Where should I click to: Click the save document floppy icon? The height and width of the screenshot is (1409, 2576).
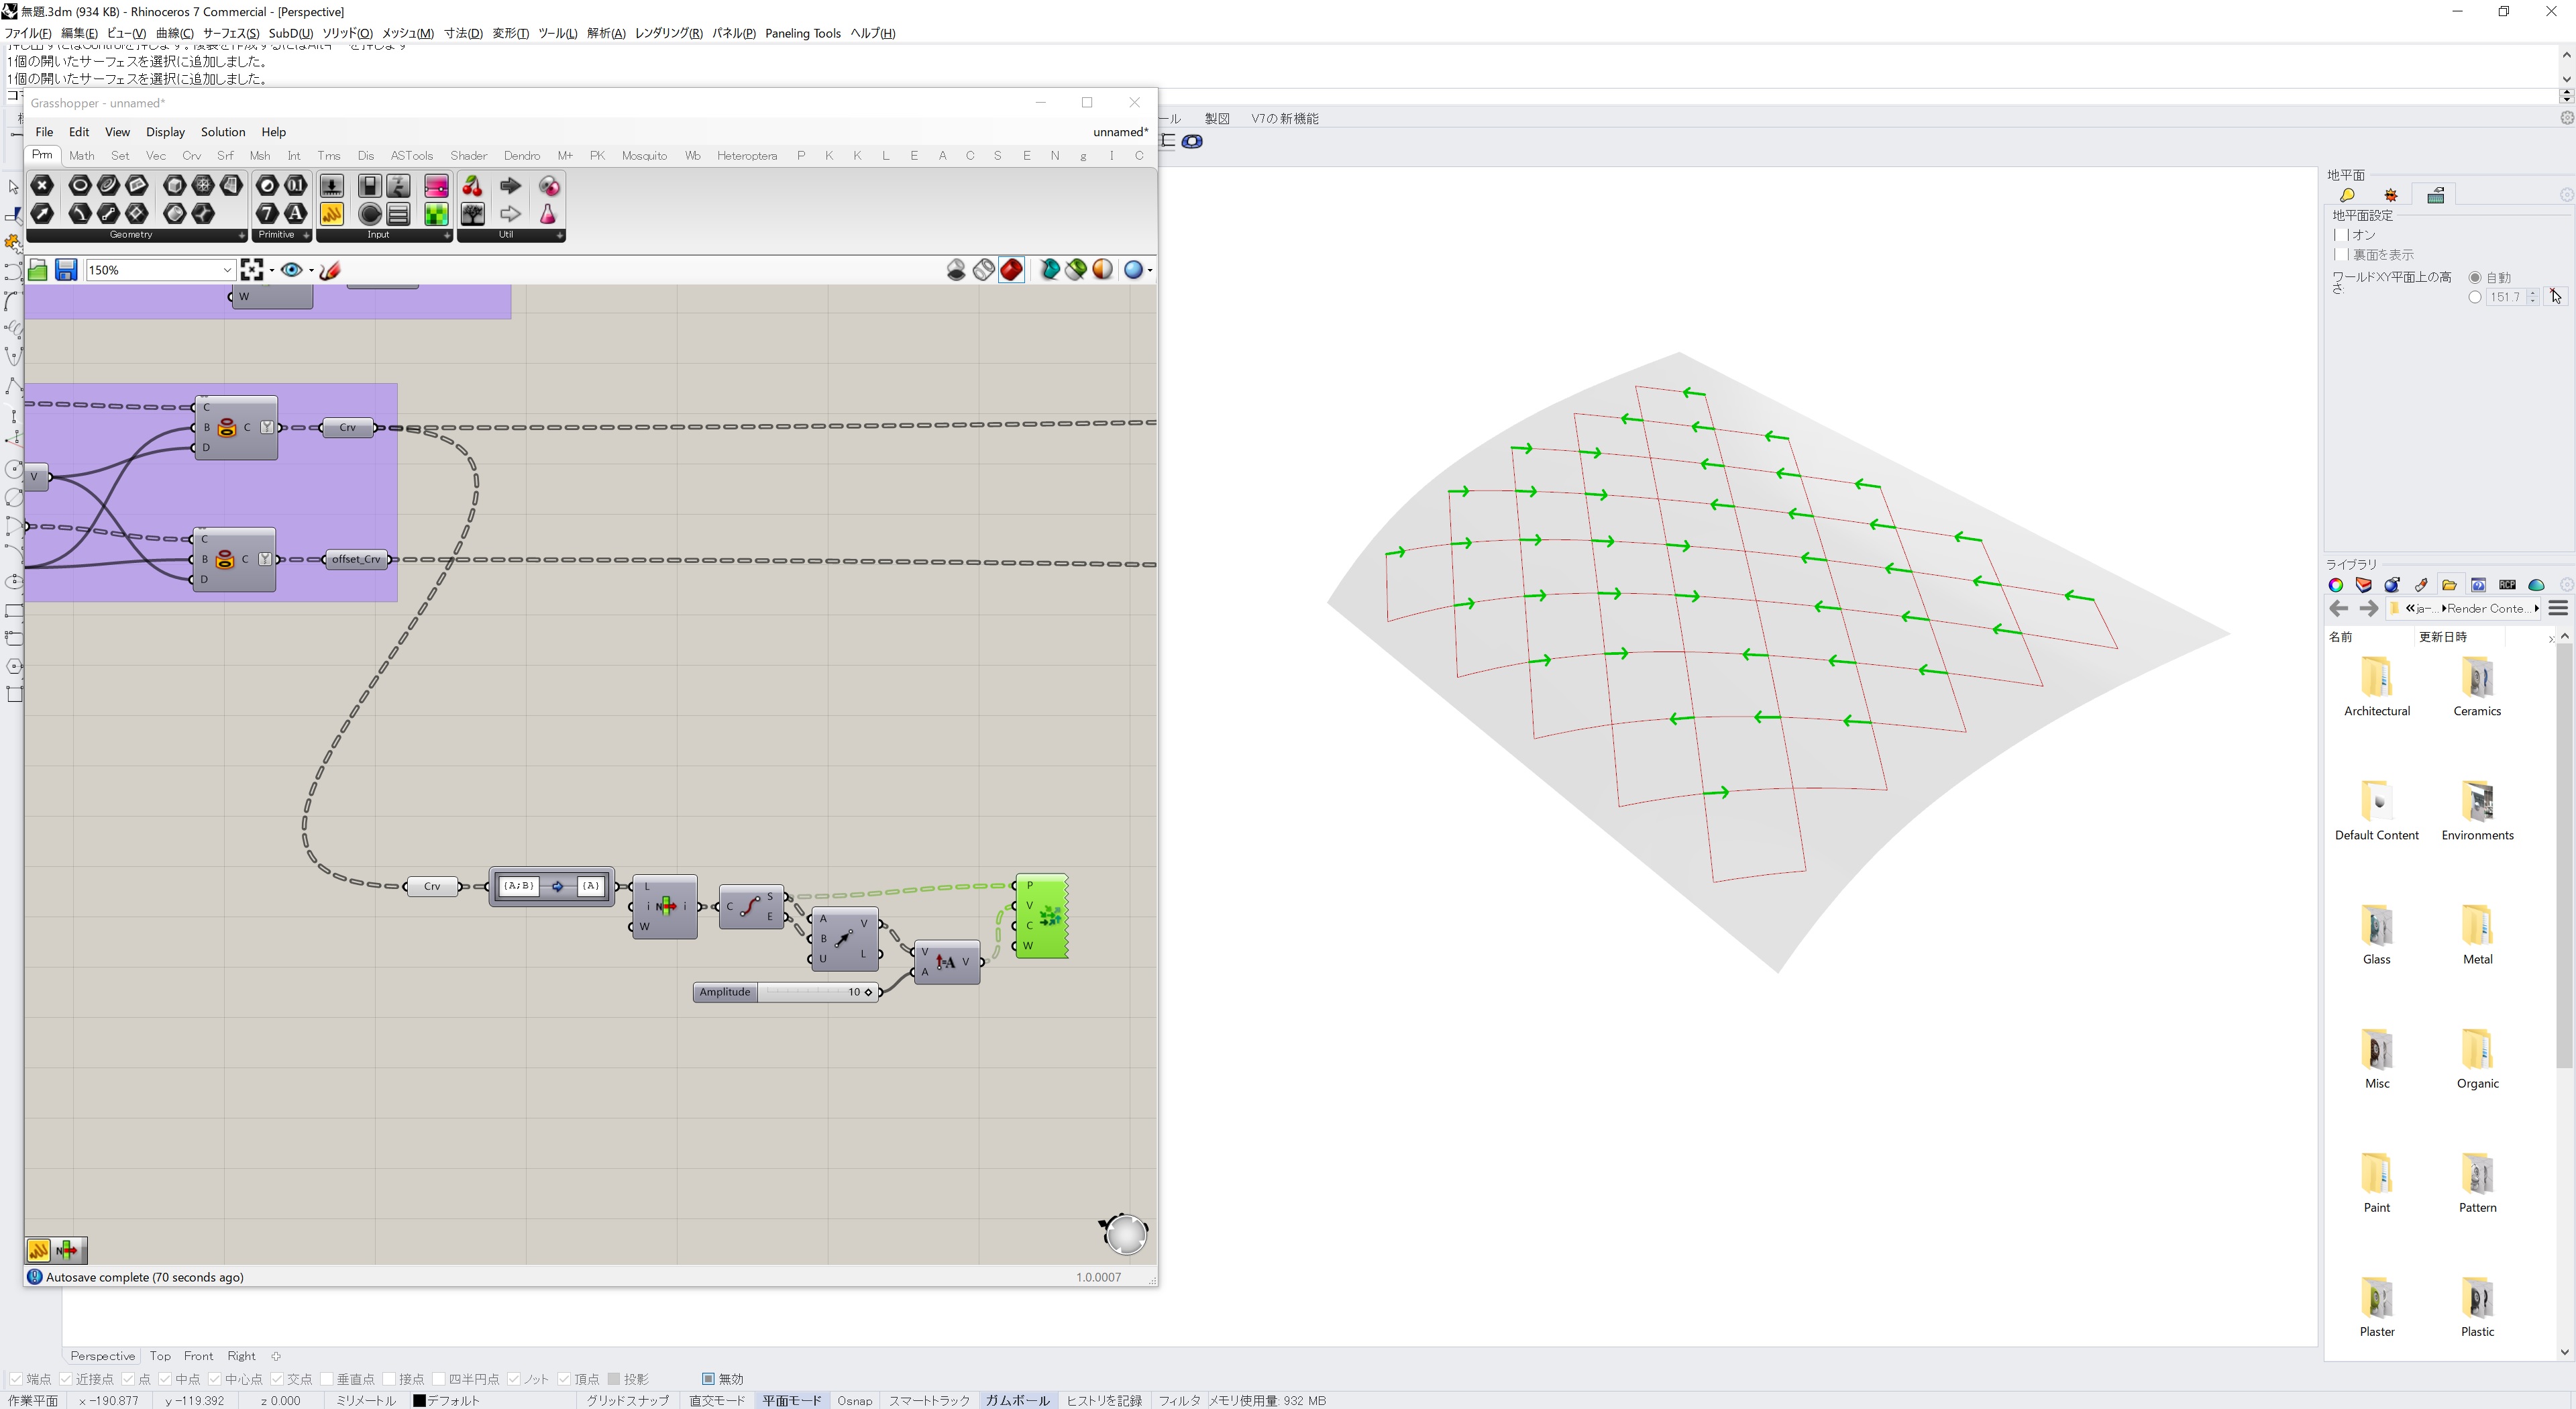click(66, 270)
